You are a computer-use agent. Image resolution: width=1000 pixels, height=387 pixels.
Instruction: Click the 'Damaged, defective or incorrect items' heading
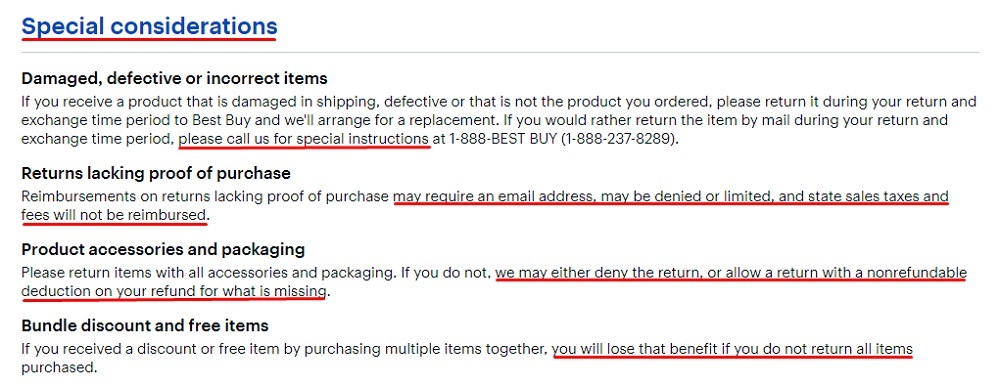[174, 78]
